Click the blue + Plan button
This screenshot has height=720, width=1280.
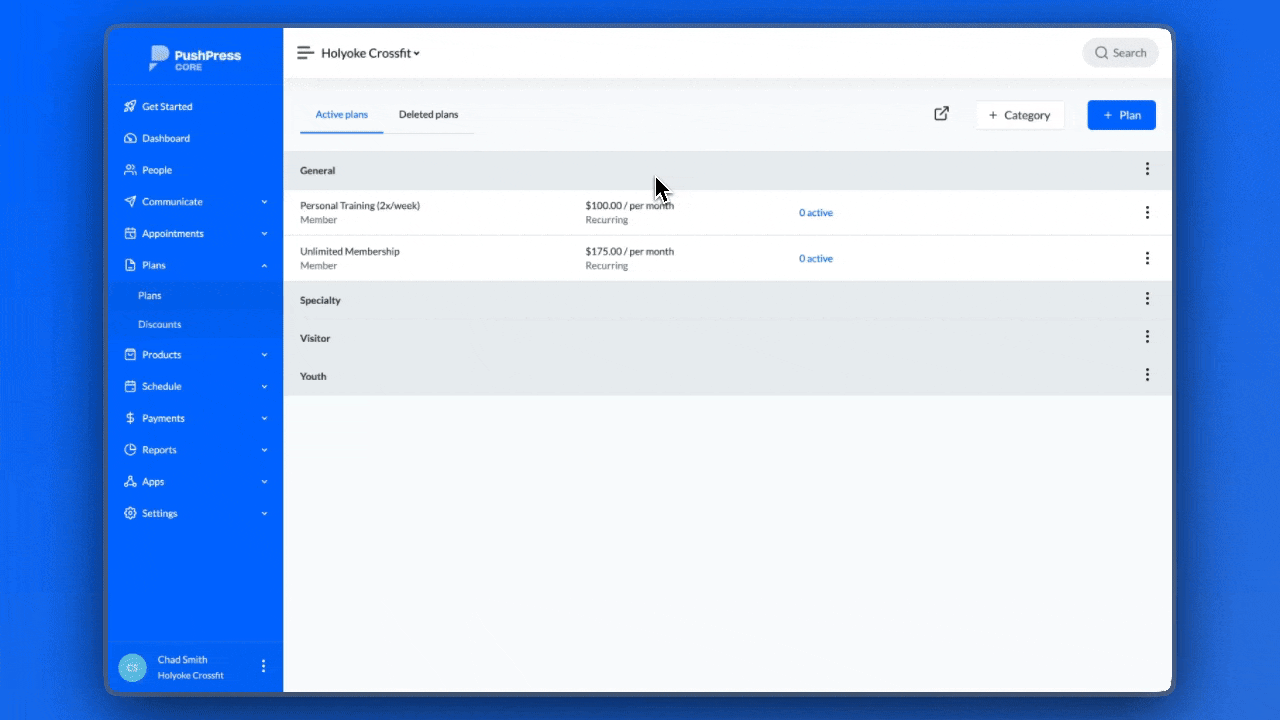tap(1121, 115)
